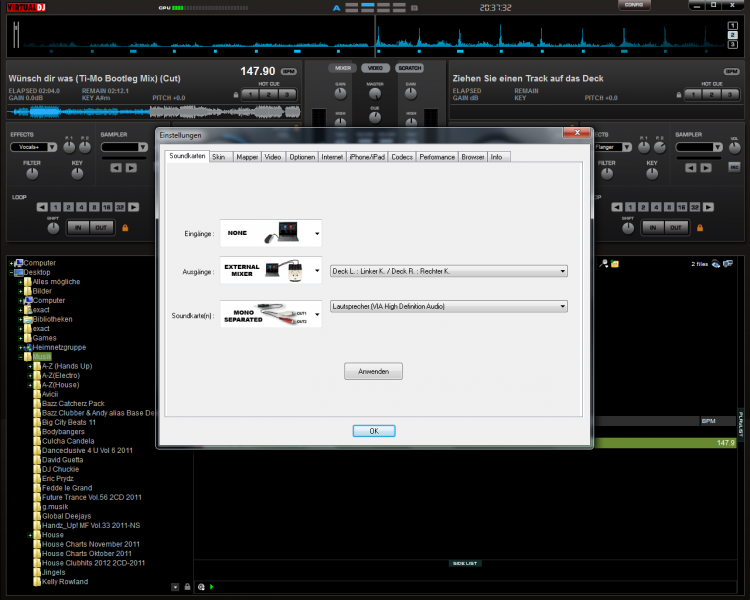This screenshot has width=750, height=600.
Task: Switch to the Internet tab
Action: click(332, 157)
